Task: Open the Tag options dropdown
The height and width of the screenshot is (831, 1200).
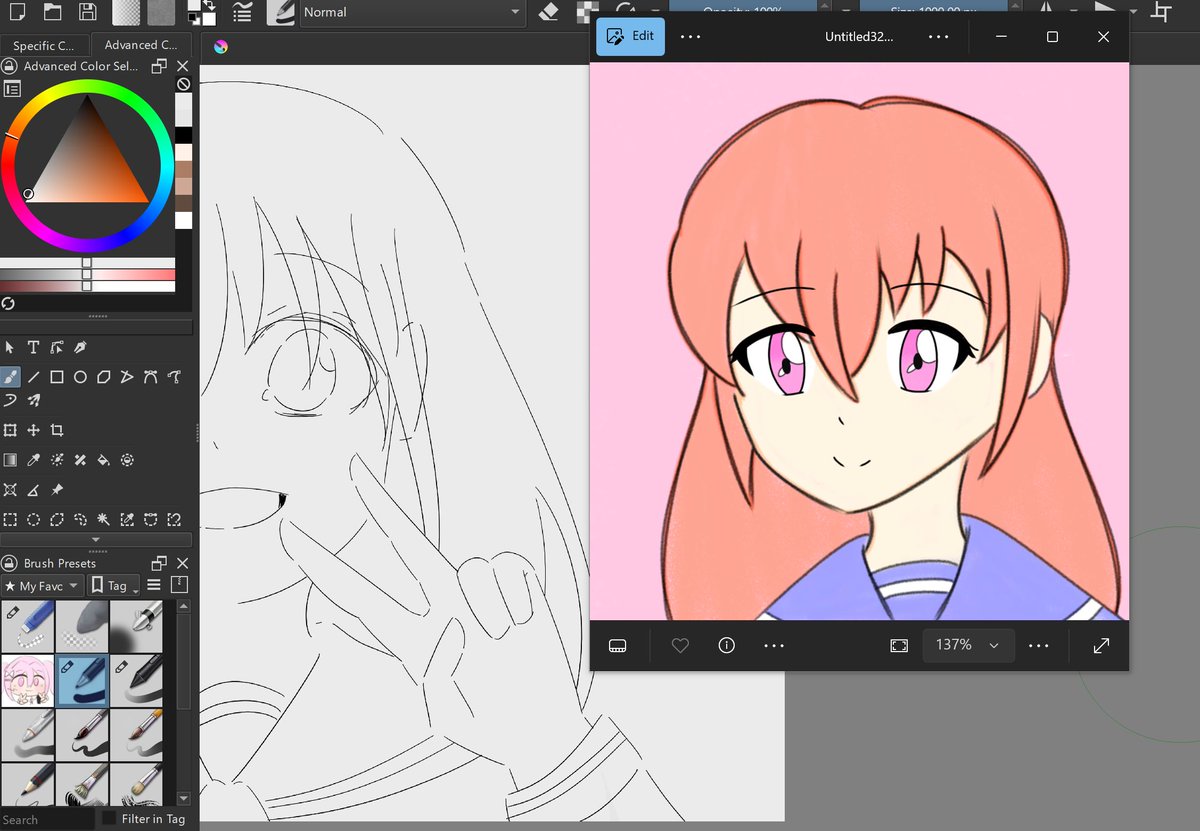Action: tap(113, 586)
